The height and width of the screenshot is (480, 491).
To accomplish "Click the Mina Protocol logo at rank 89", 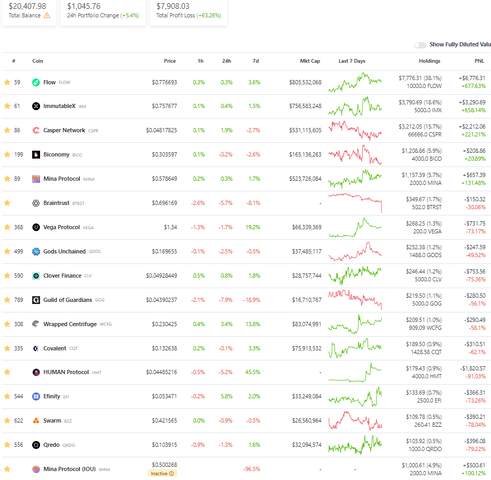I will [x=36, y=179].
